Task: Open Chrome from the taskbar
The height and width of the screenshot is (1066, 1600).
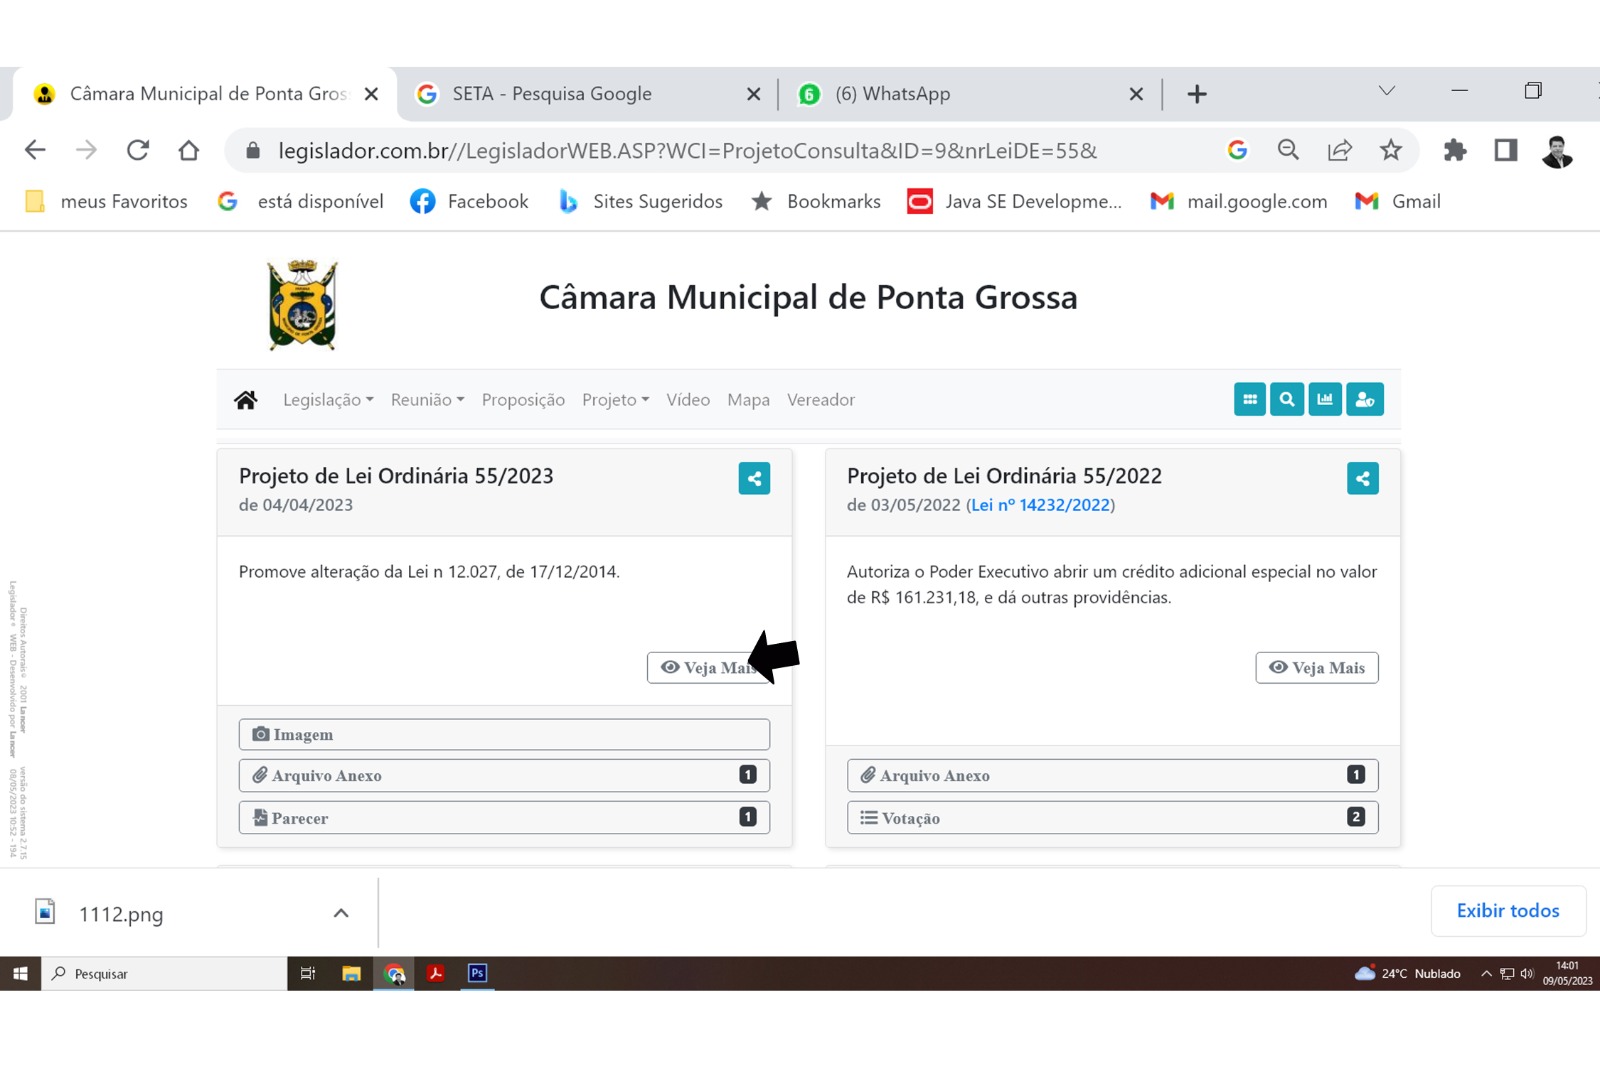Action: (x=393, y=973)
